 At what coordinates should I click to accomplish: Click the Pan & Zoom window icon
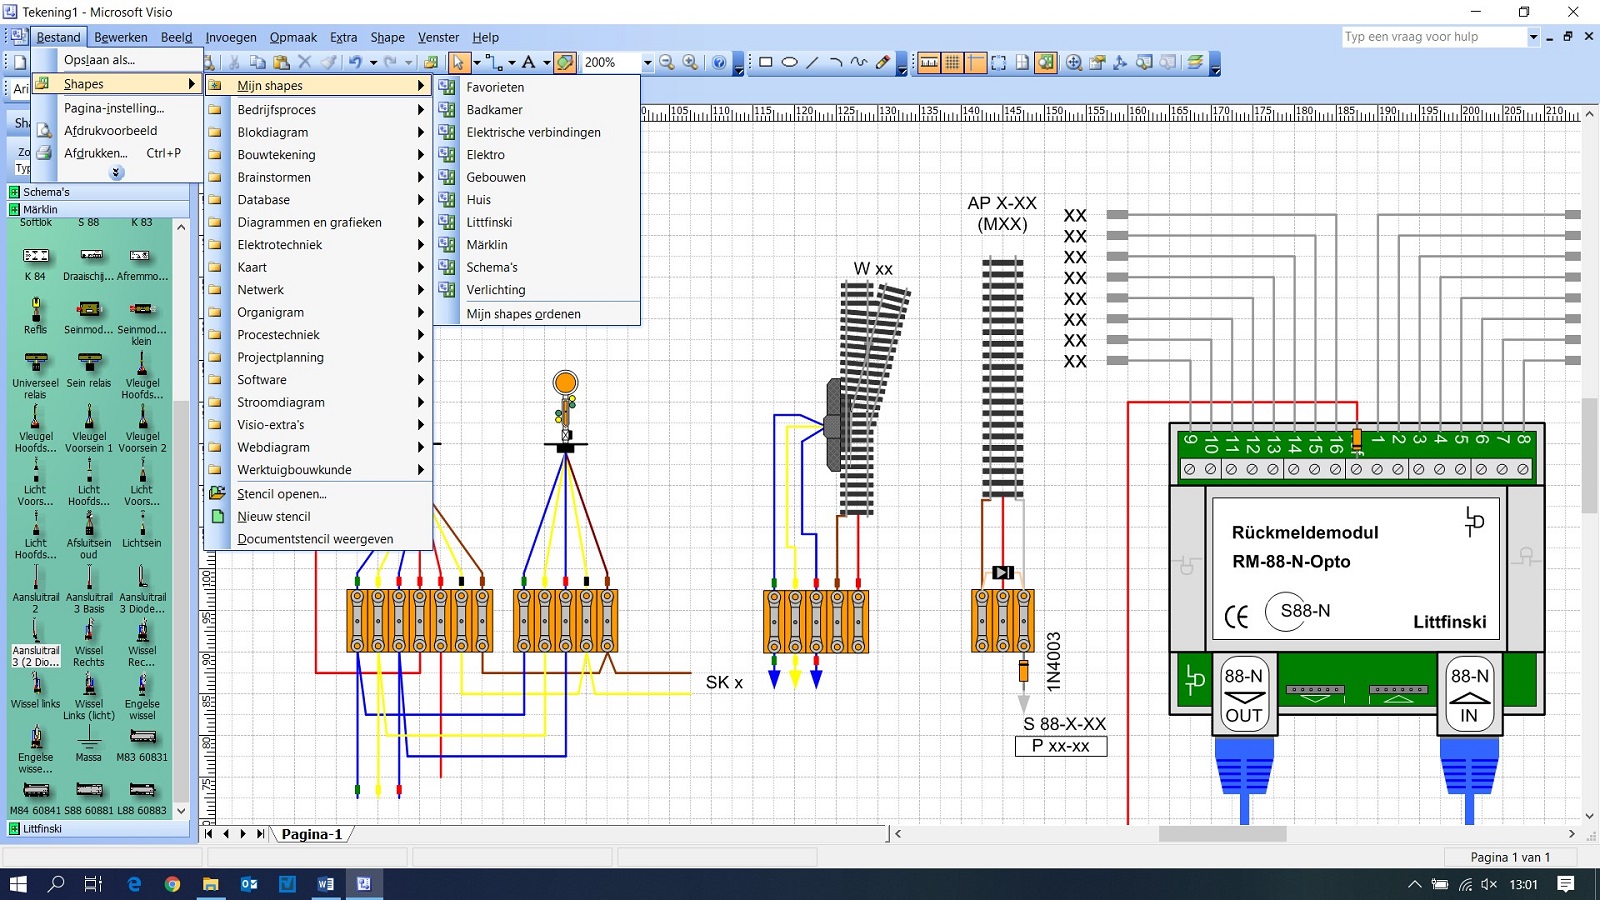pos(1073,62)
